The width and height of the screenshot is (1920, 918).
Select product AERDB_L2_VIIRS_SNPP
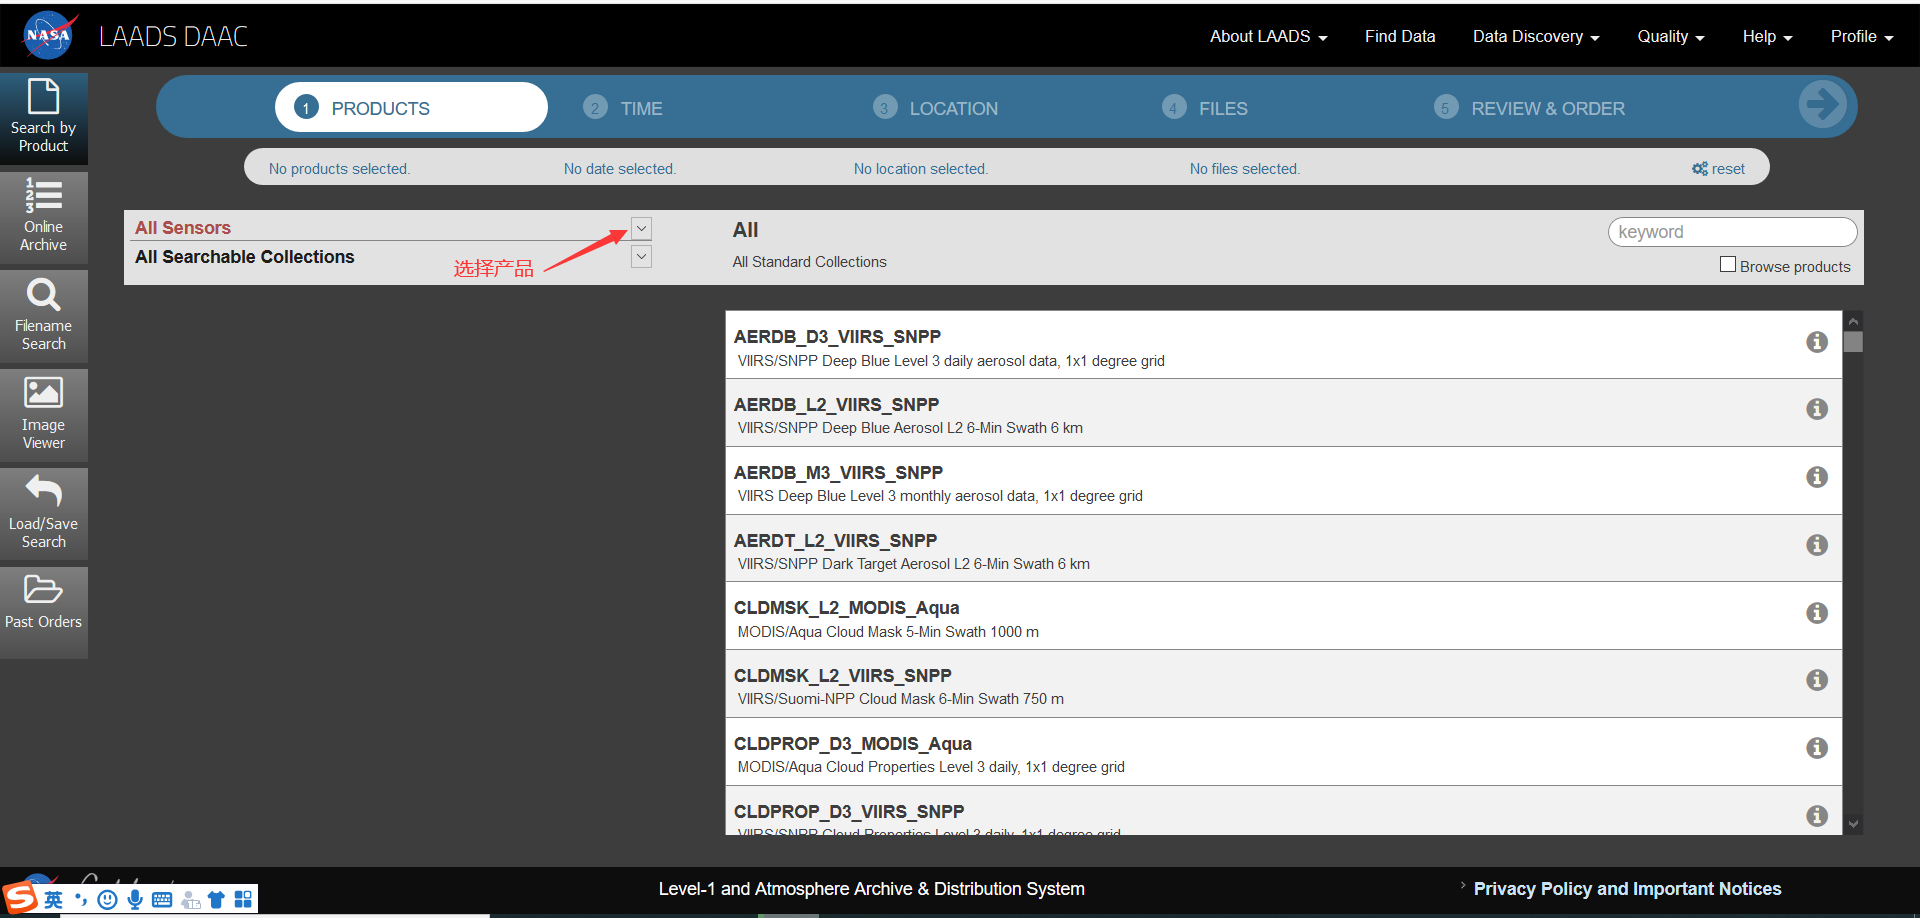pyautogui.click(x=1284, y=413)
